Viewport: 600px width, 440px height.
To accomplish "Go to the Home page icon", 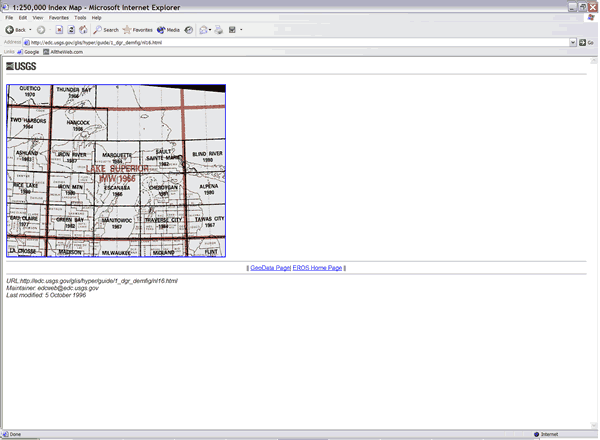I will click(x=83, y=30).
